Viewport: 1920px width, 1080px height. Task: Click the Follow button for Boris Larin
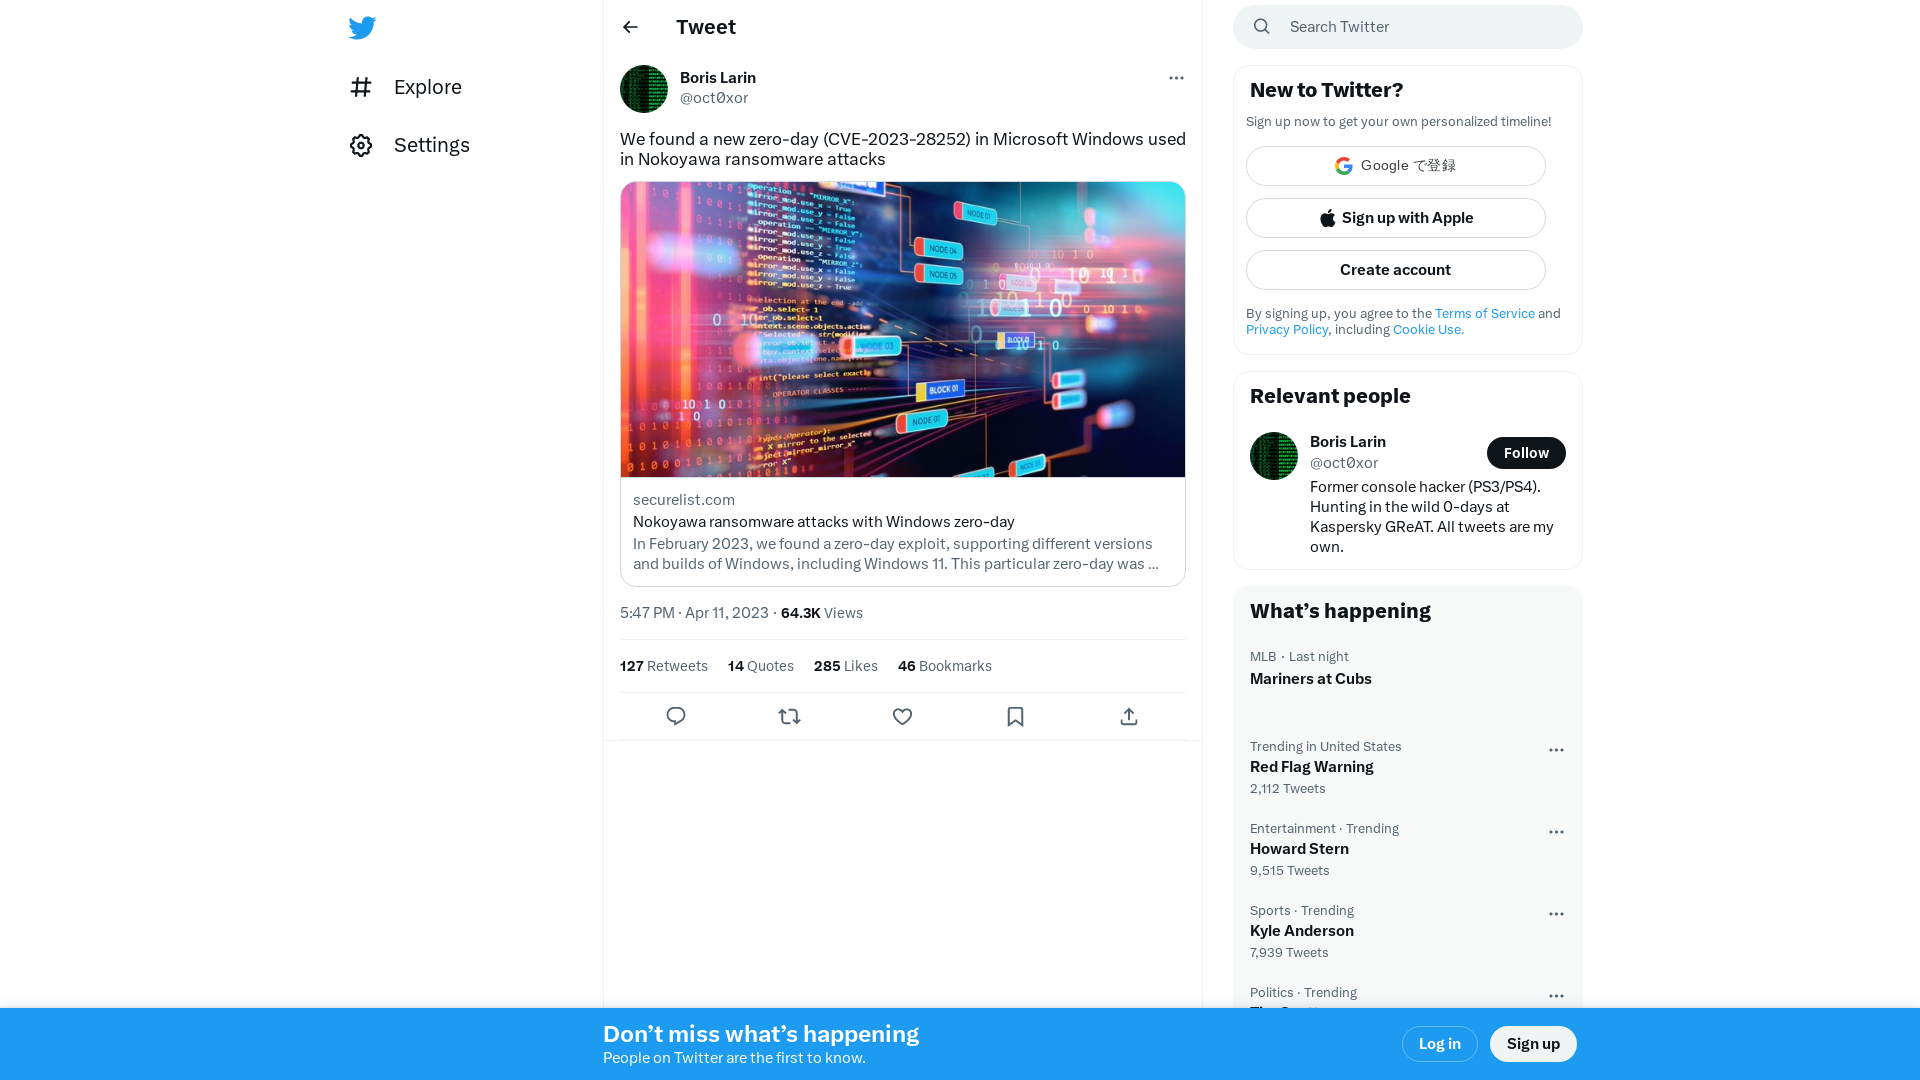point(1526,452)
